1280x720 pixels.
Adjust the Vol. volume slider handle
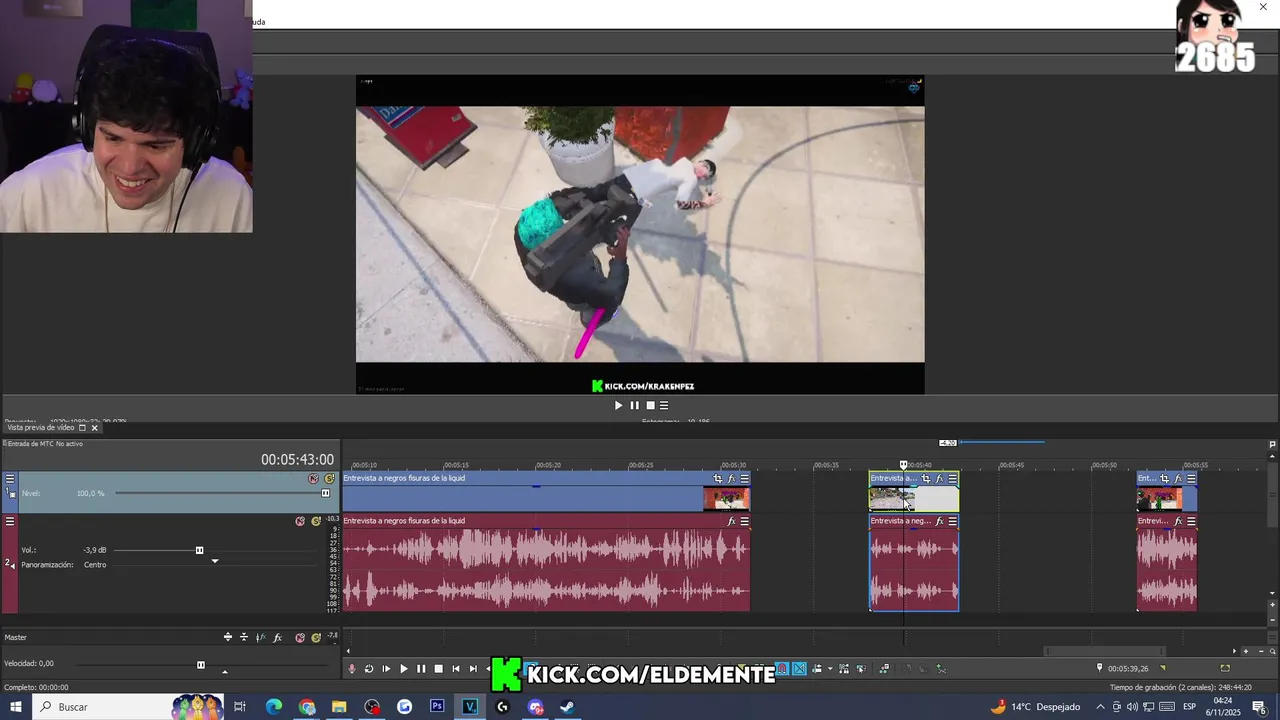[199, 550]
